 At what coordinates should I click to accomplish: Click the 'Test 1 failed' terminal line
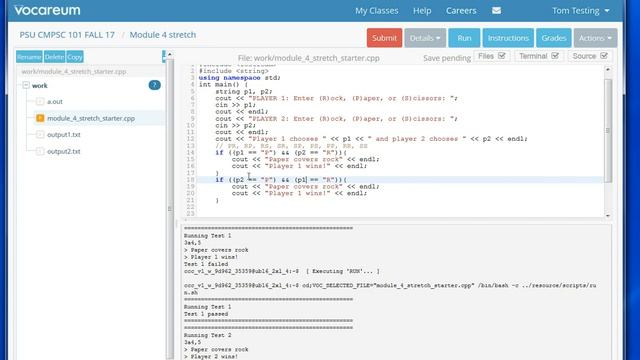pos(206,264)
